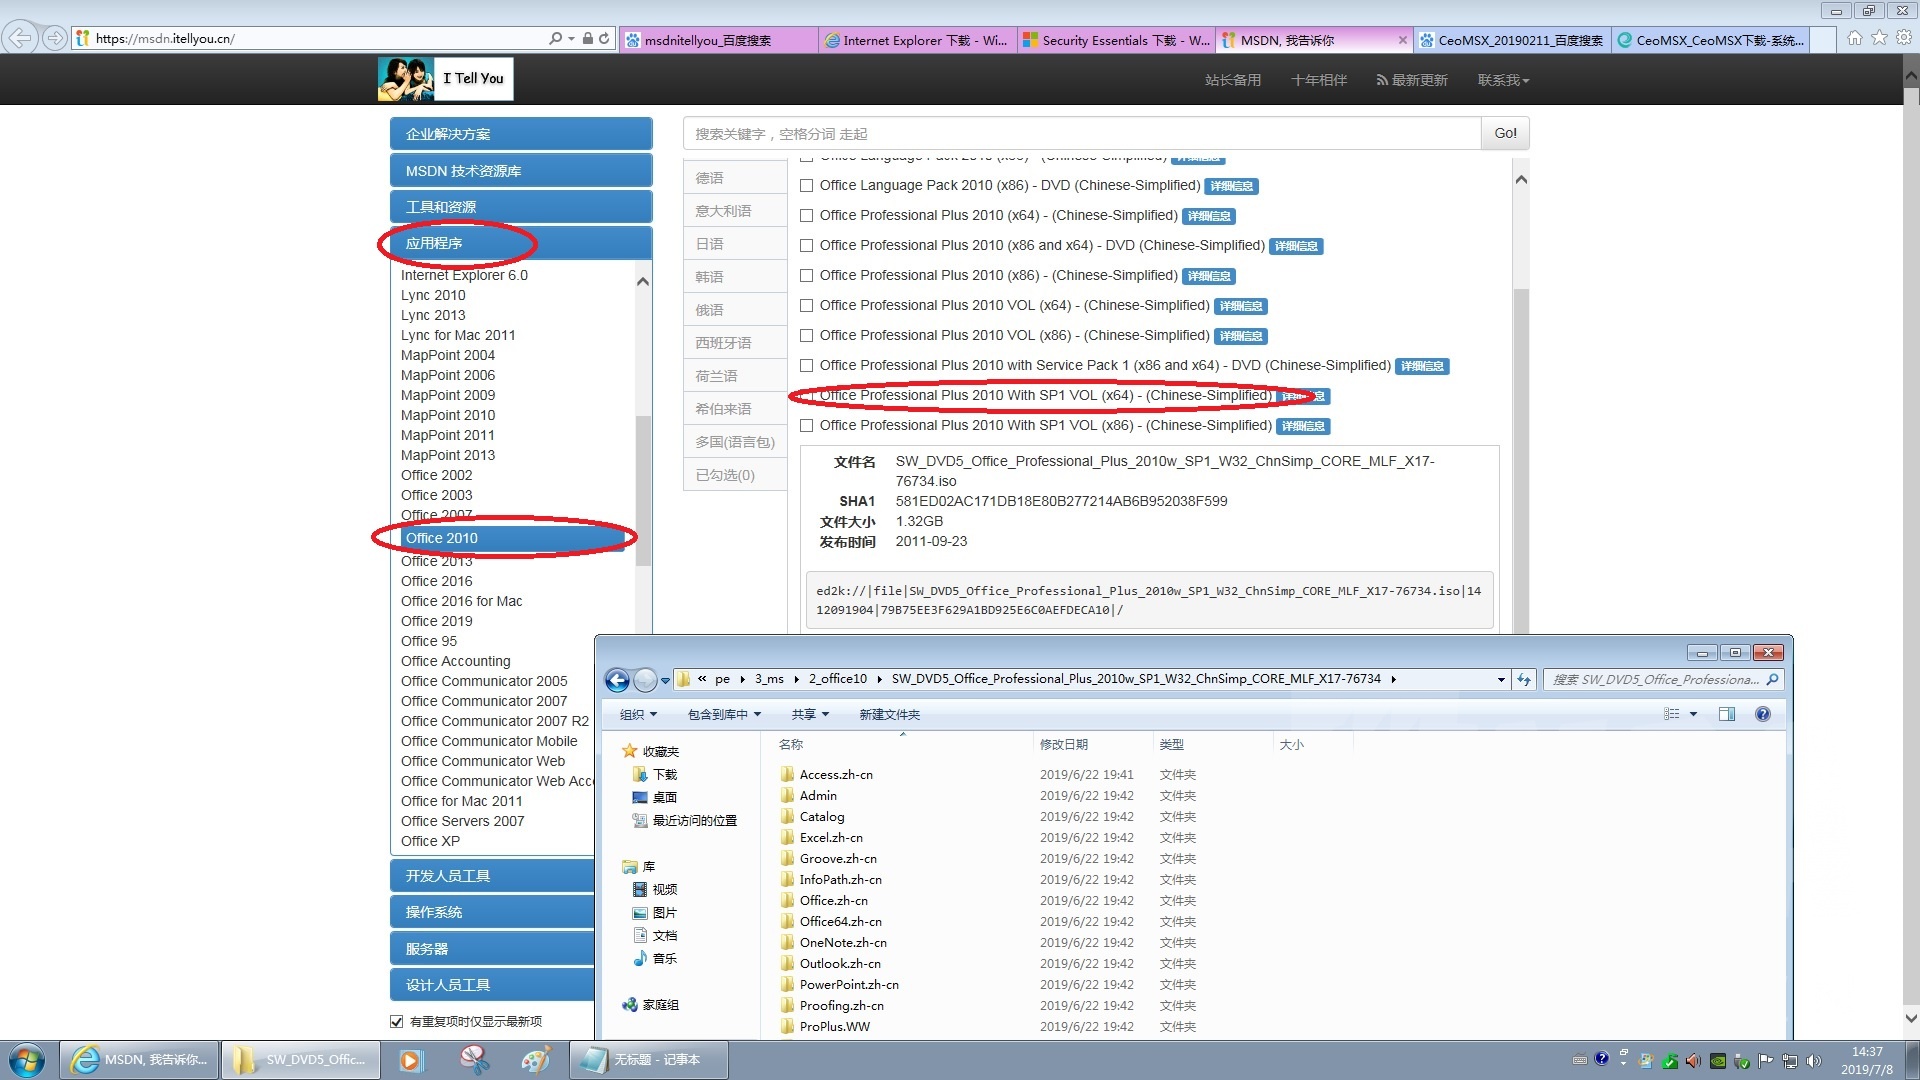
Task: Open the 联系我 dropdown in site header
Action: 1503,80
